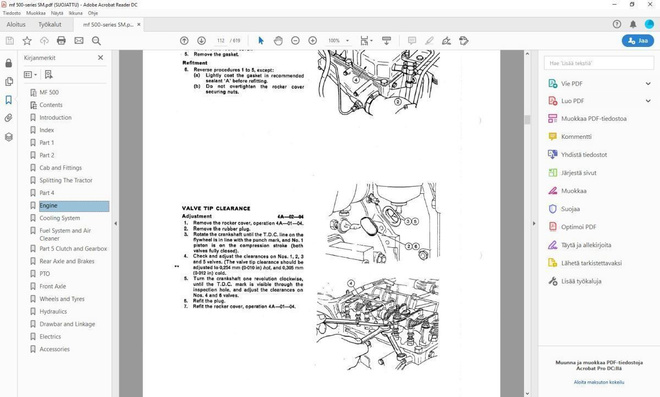Select the Part 5 Clutch and Gearbox bookmark
This screenshot has height=397, width=660.
pyautogui.click(x=73, y=249)
